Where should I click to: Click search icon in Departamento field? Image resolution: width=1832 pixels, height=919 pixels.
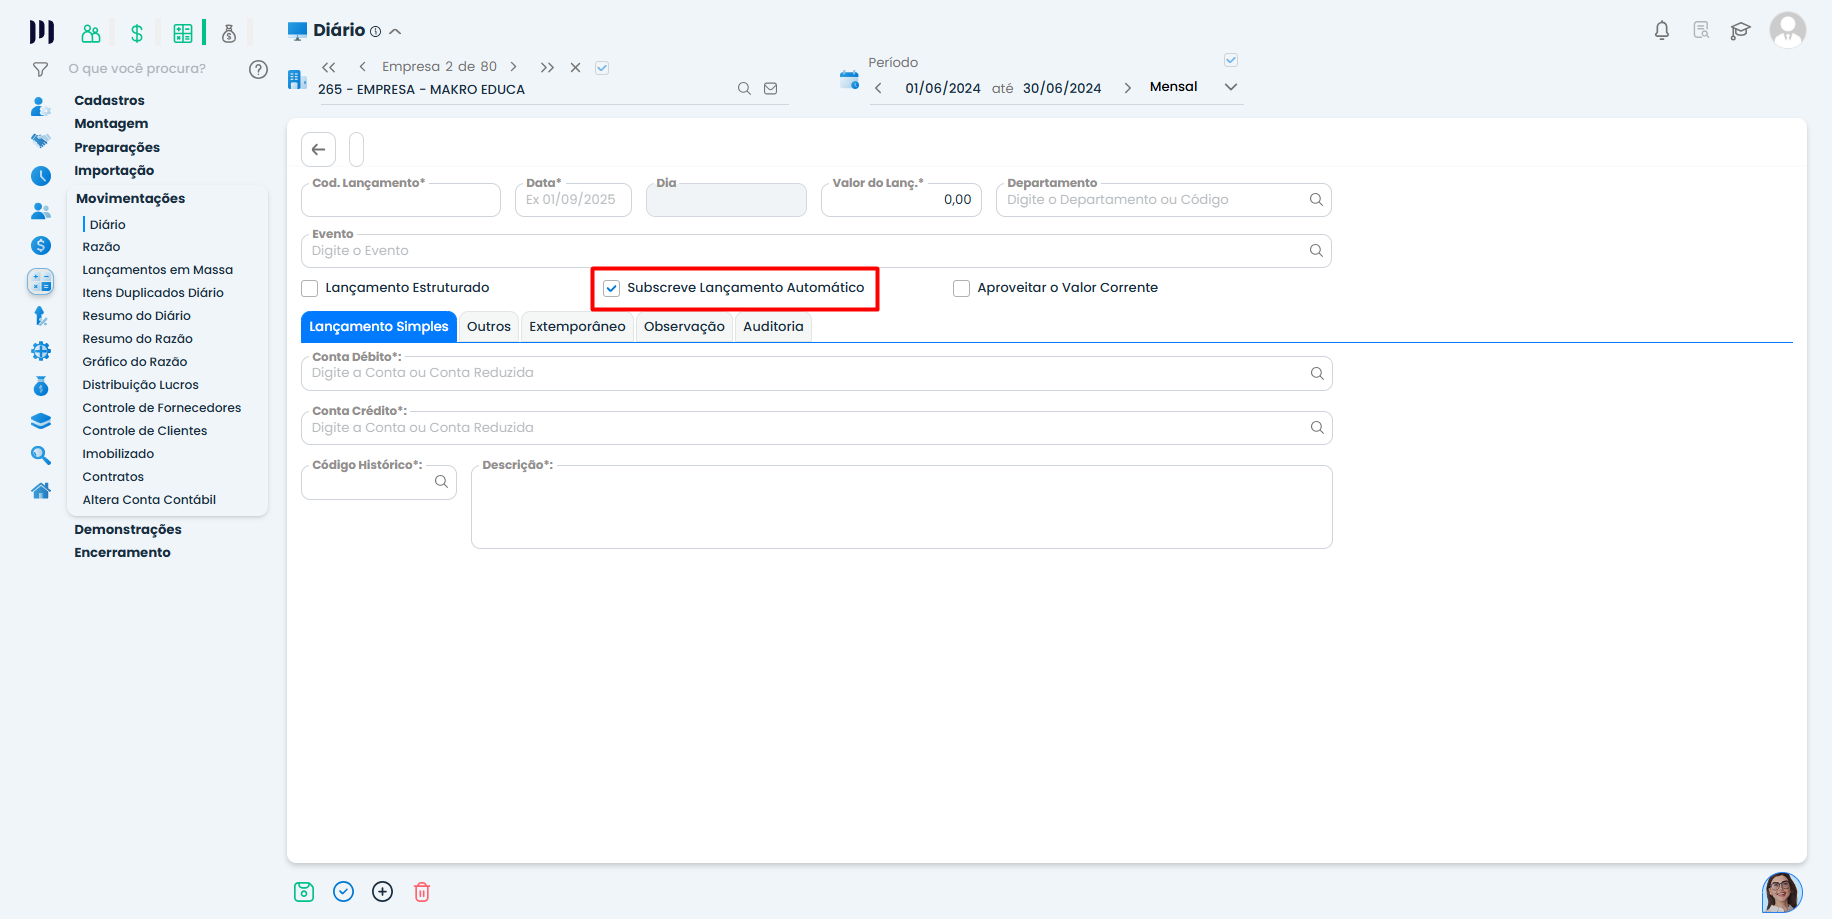[x=1316, y=200]
